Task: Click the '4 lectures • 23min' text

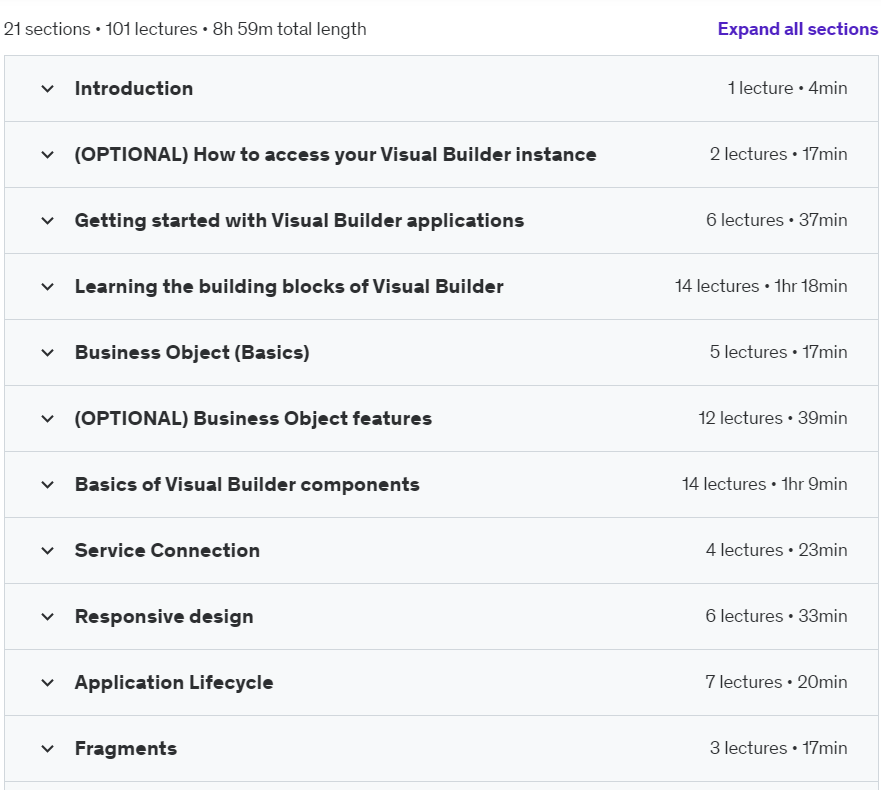Action: coord(776,550)
